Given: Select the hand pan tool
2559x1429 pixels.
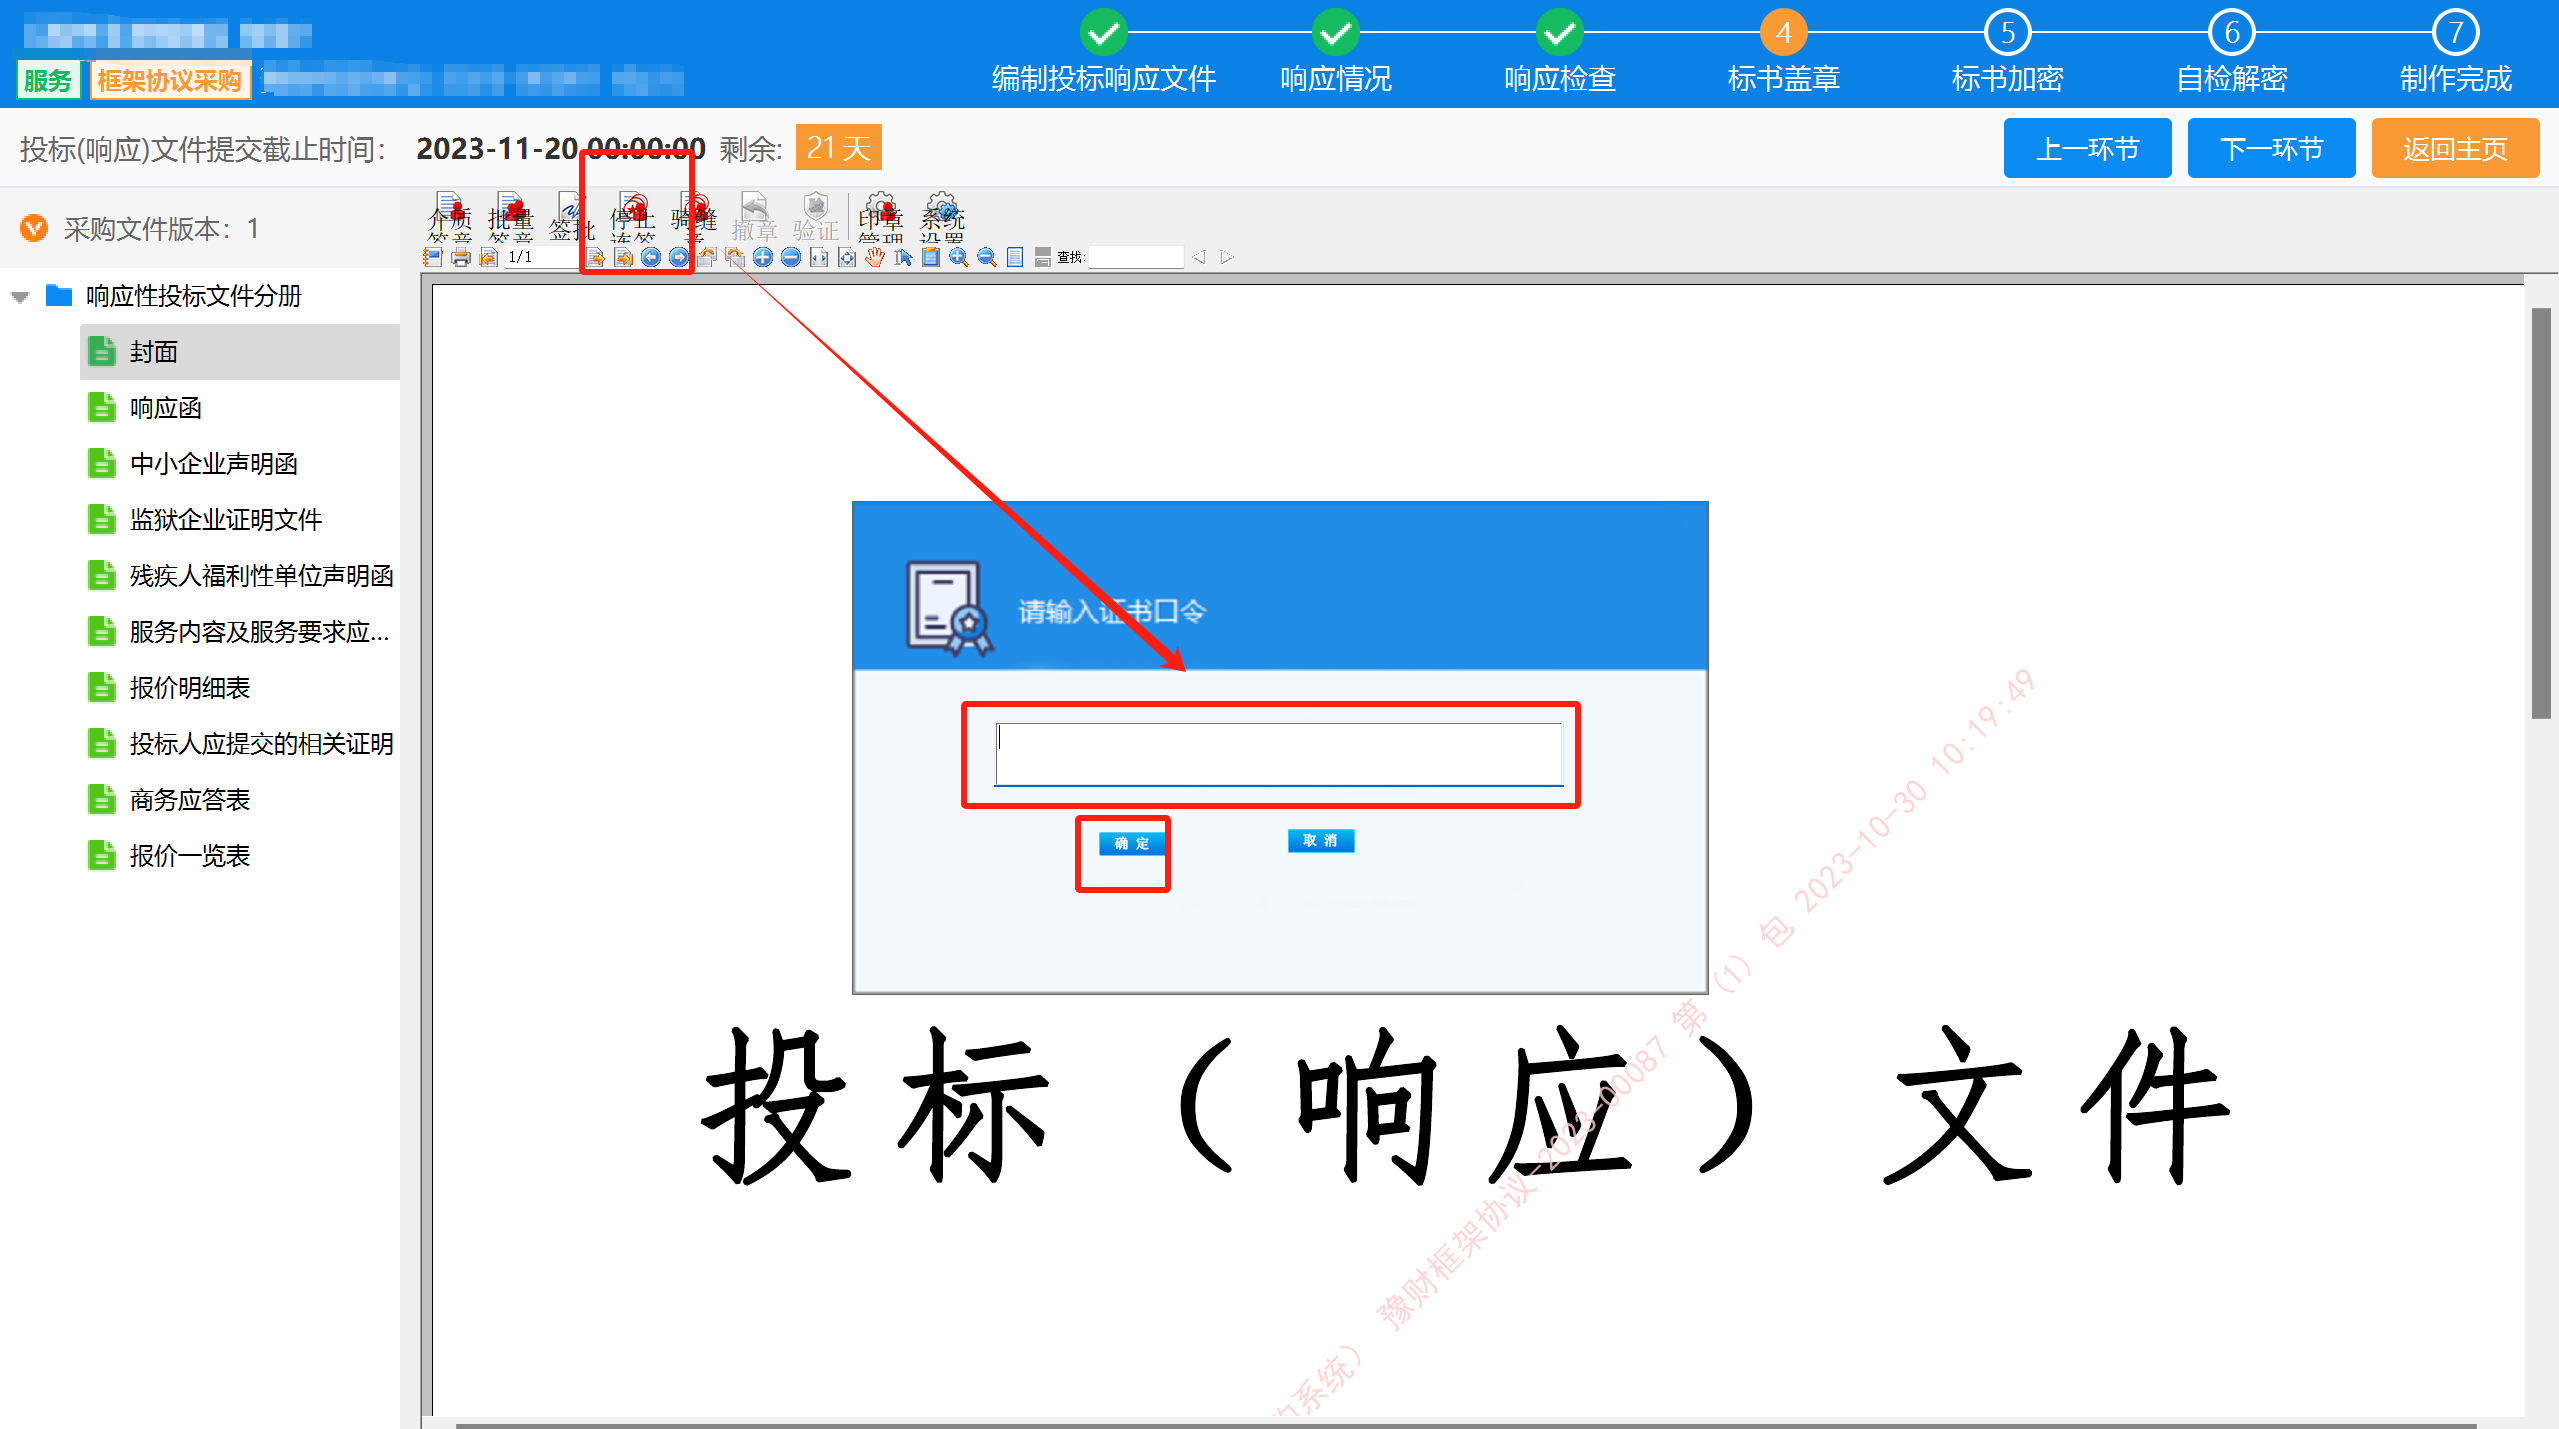Looking at the screenshot, I should [x=875, y=257].
